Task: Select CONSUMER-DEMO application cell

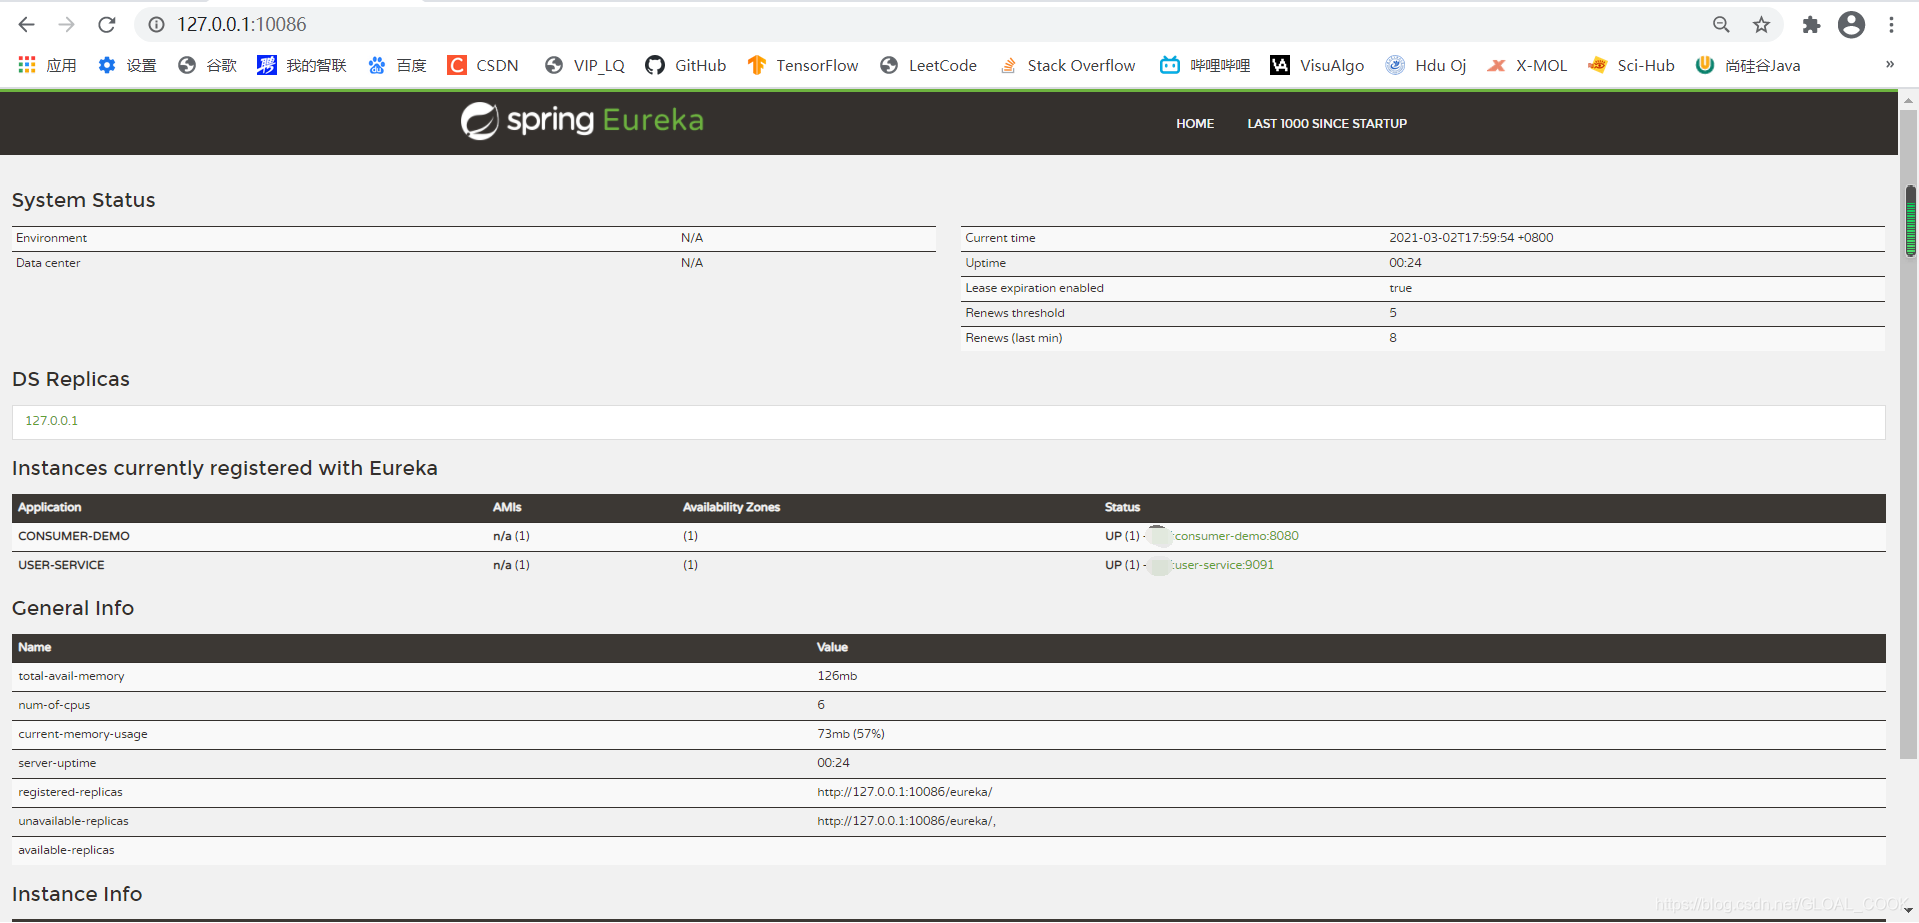Action: pos(74,536)
